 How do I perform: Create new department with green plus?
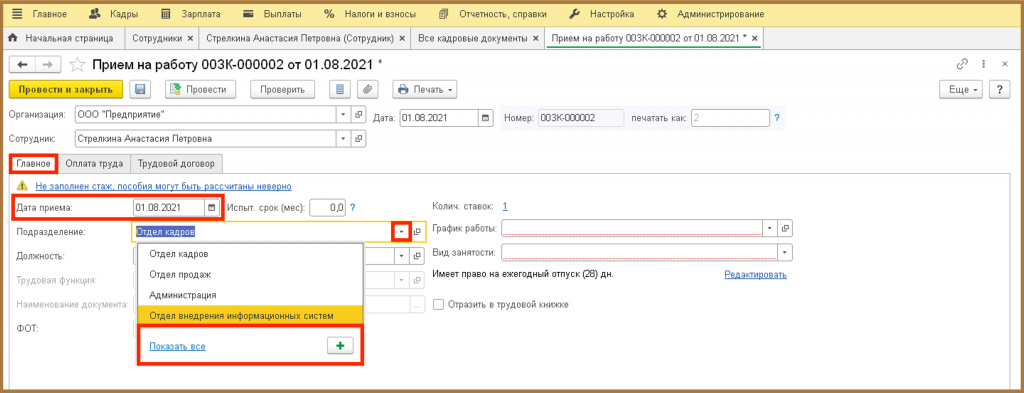tap(340, 346)
